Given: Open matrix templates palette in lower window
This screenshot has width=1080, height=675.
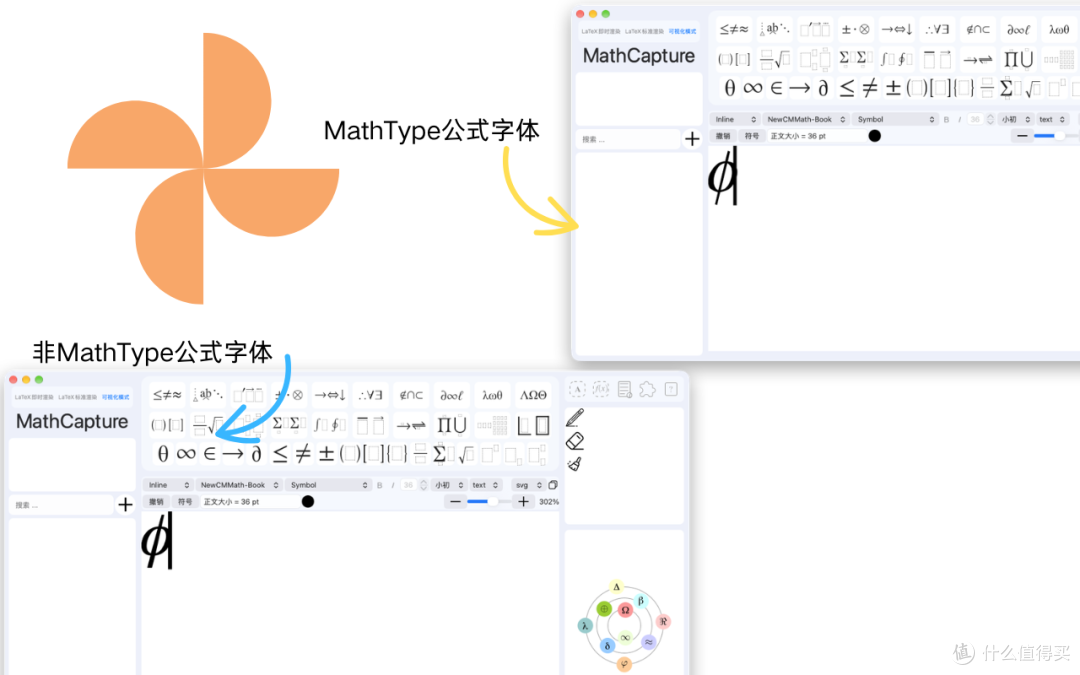Looking at the screenshot, I should (x=492, y=425).
